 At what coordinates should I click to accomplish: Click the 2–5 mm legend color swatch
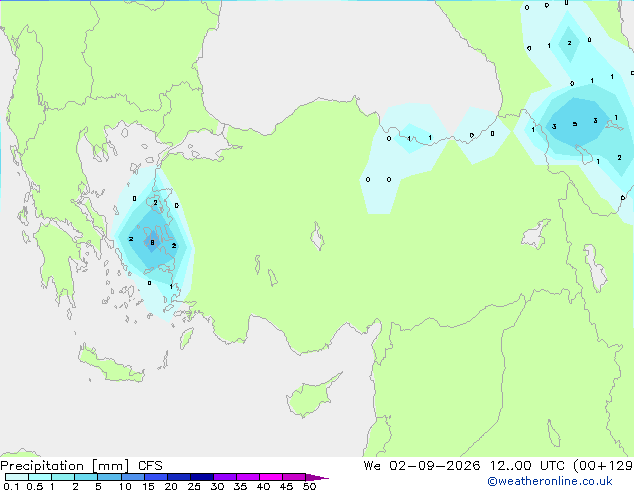[86, 477]
